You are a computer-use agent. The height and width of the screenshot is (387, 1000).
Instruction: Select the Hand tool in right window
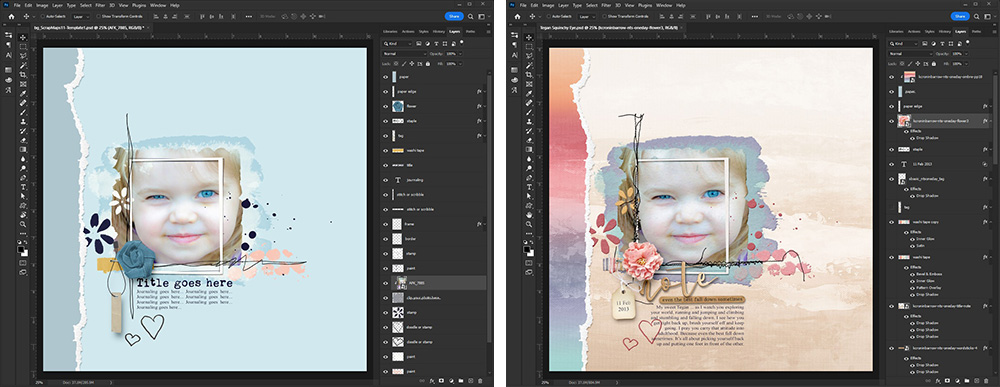click(x=529, y=215)
